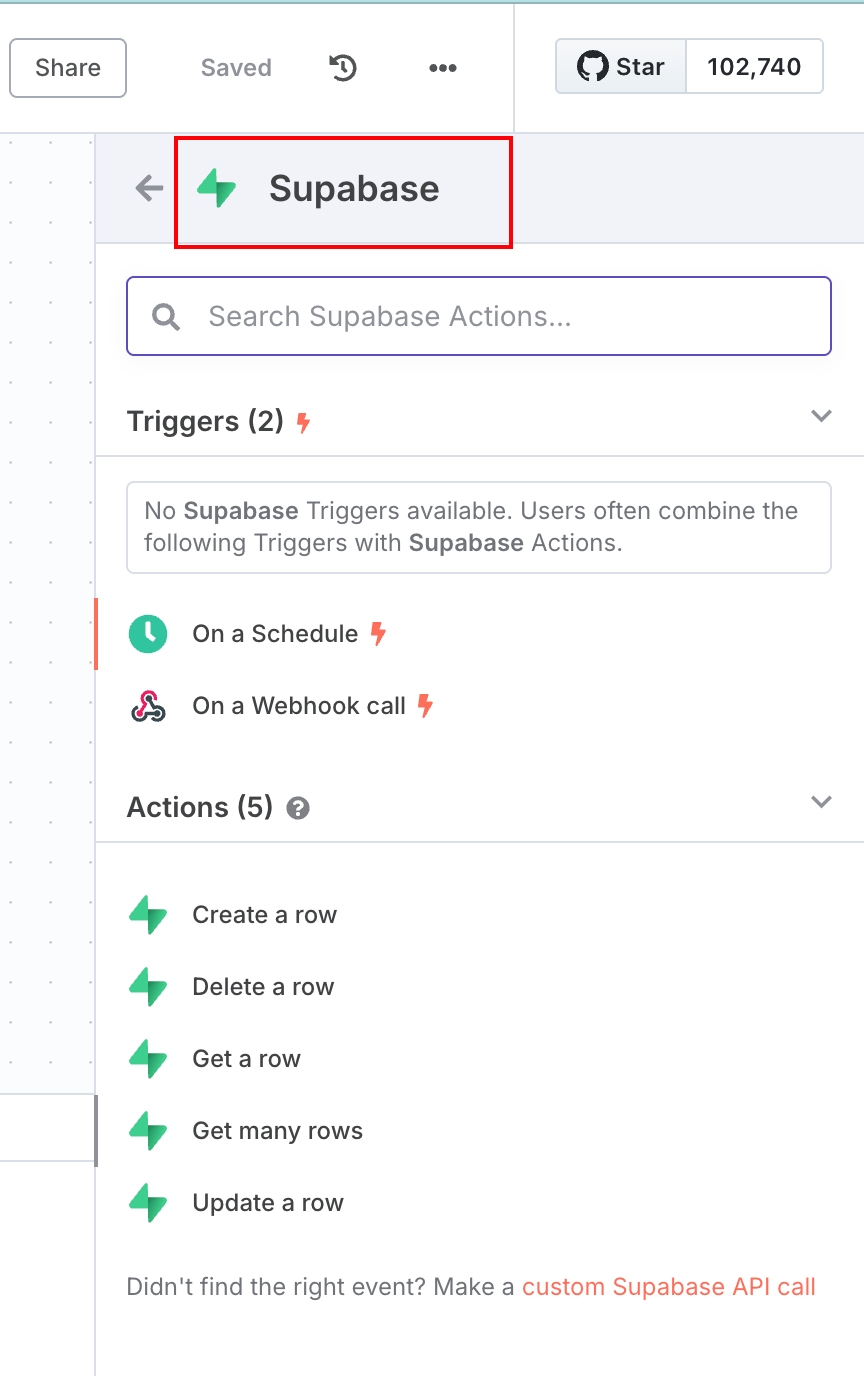Click the Supabase logo in the panel header
The width and height of the screenshot is (864, 1376).
pyautogui.click(x=216, y=188)
